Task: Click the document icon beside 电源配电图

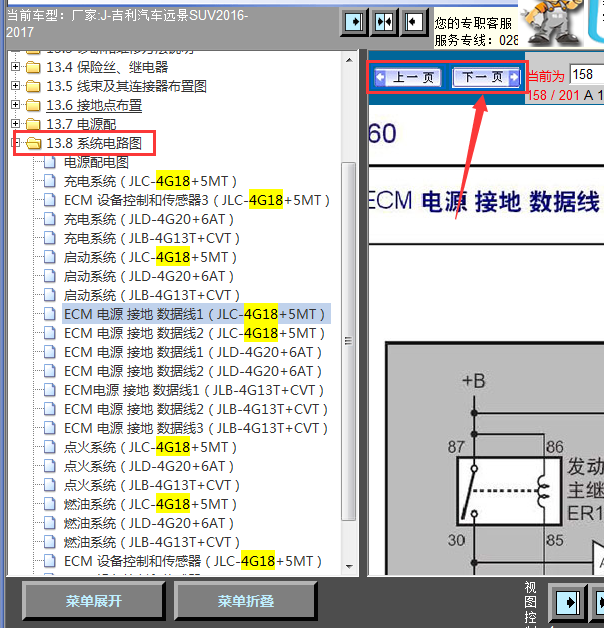Action: (50, 162)
